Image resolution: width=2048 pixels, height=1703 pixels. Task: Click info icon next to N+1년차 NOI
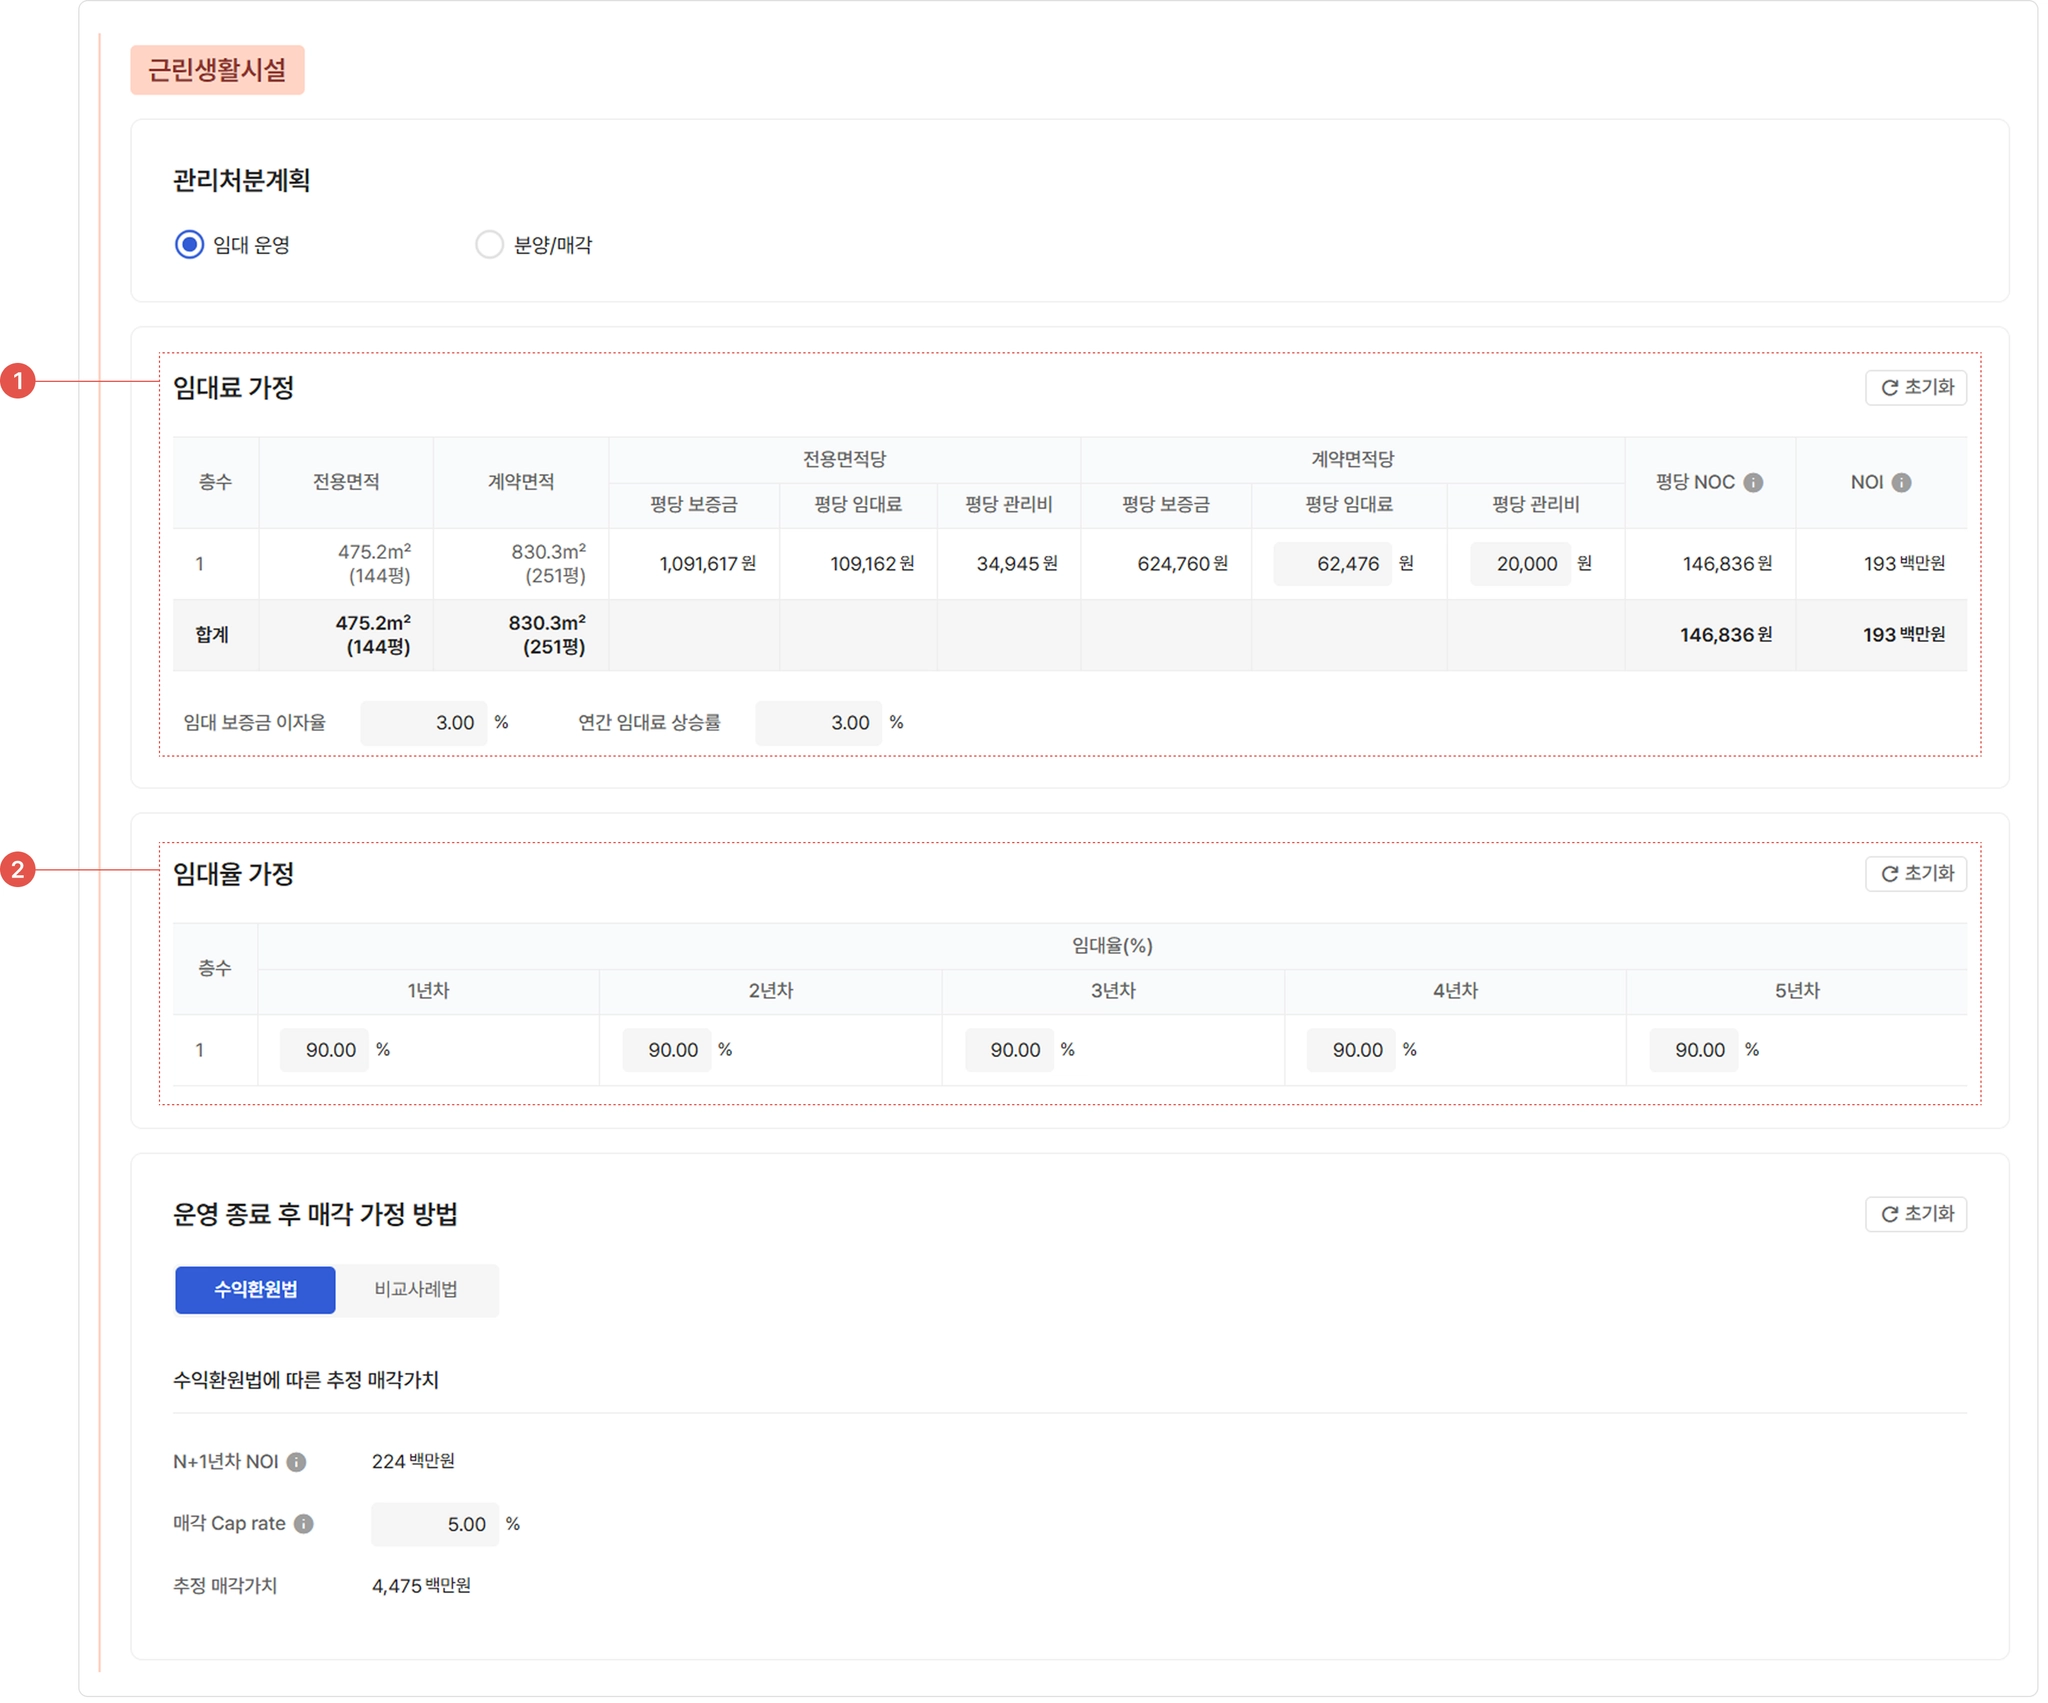click(296, 1462)
